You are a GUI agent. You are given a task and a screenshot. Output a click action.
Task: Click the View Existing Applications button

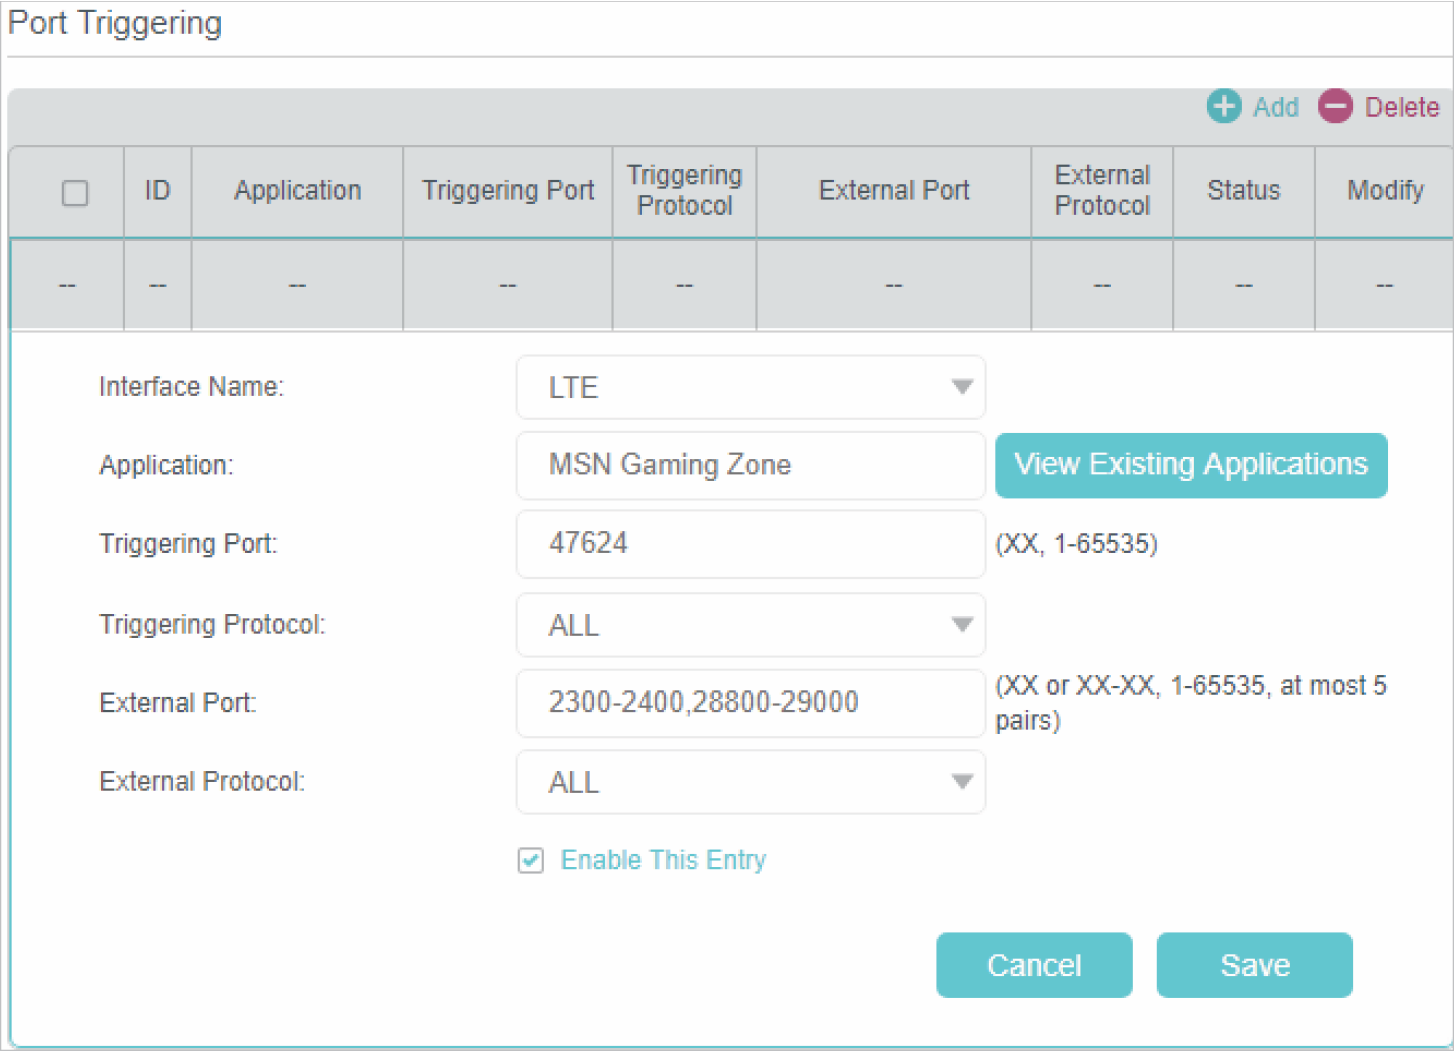coord(1190,465)
